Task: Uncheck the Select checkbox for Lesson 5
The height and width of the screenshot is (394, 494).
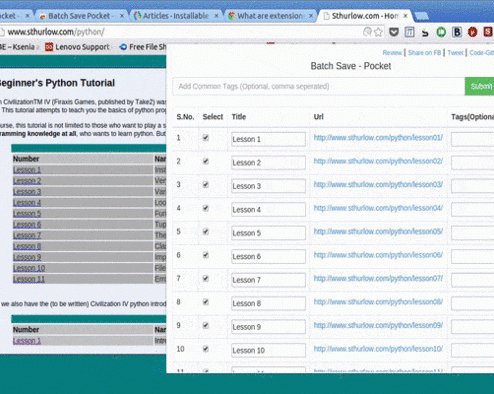Action: tap(206, 231)
